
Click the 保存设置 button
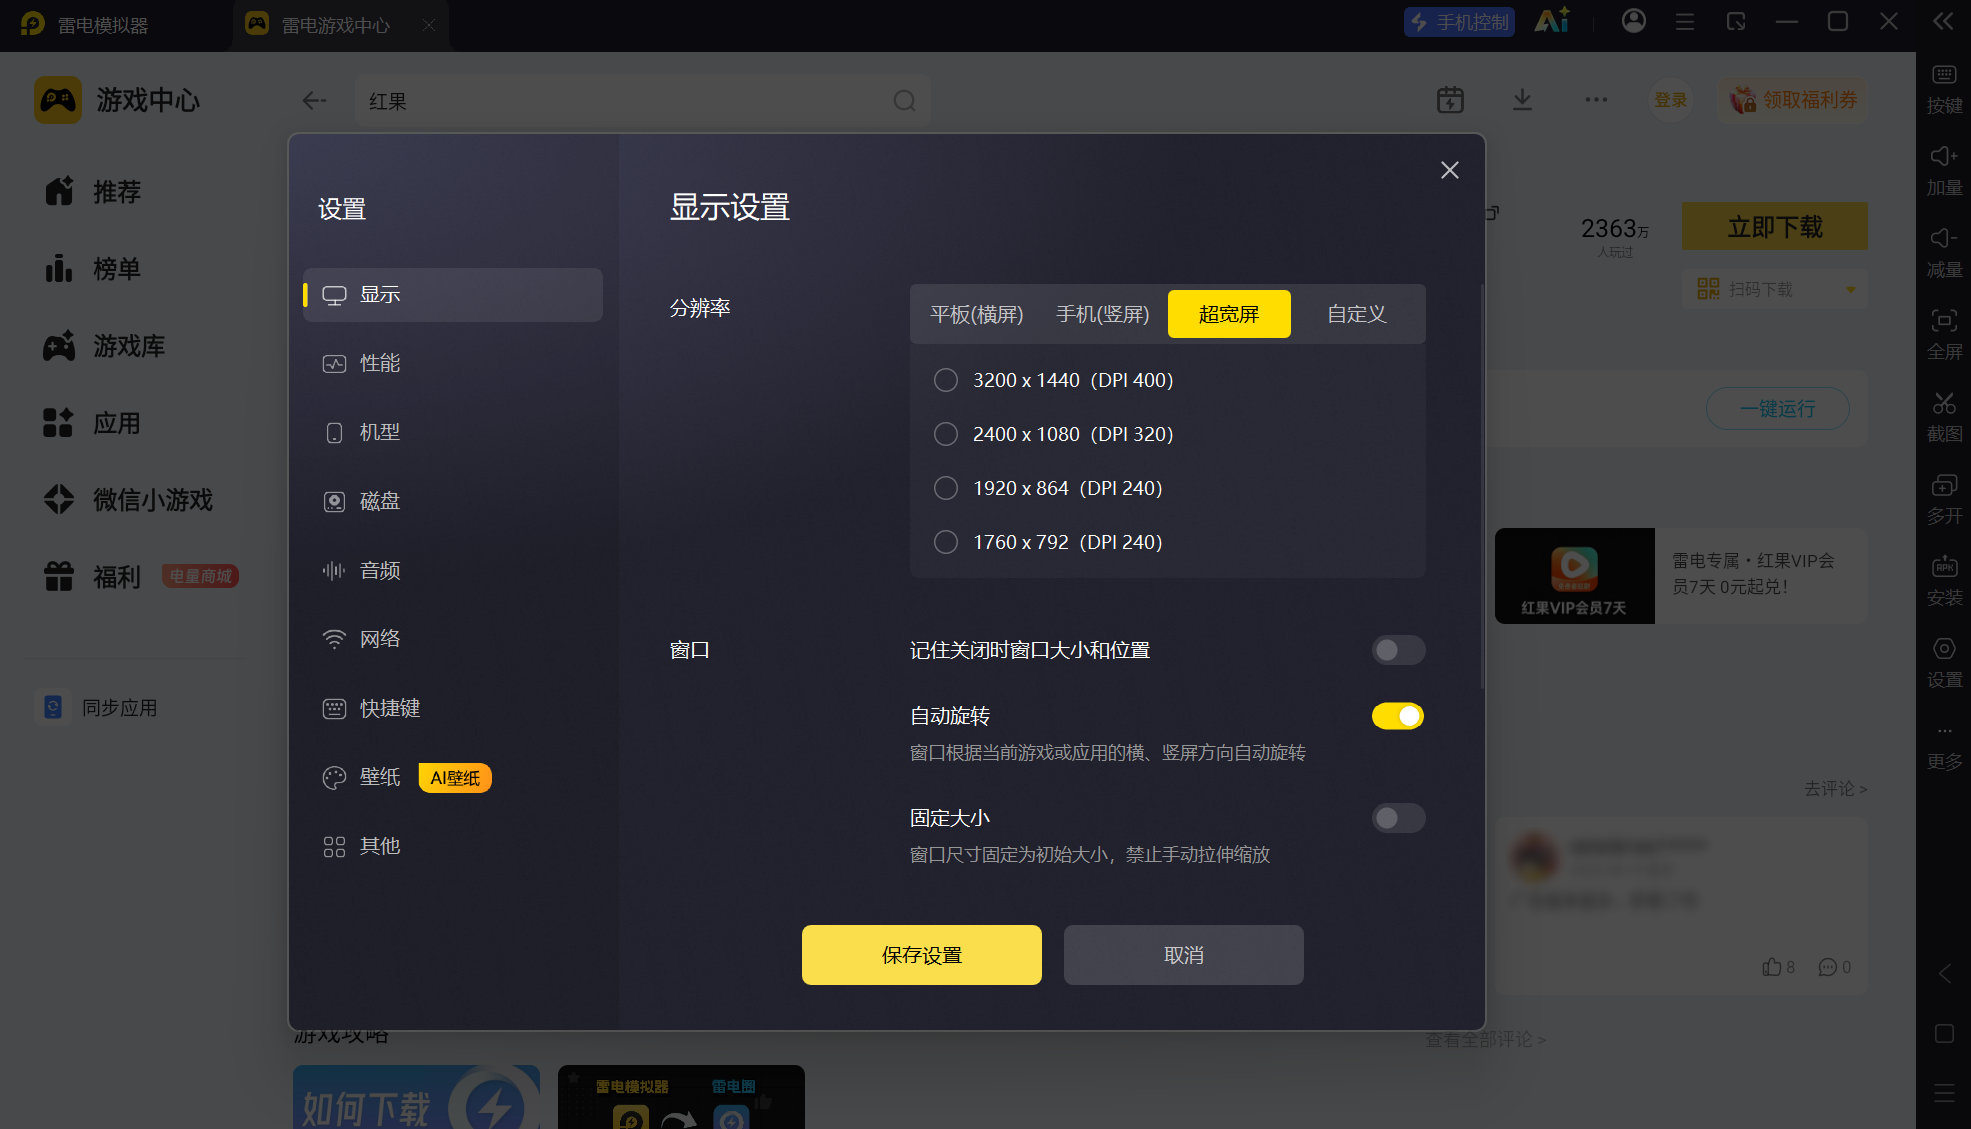point(921,955)
